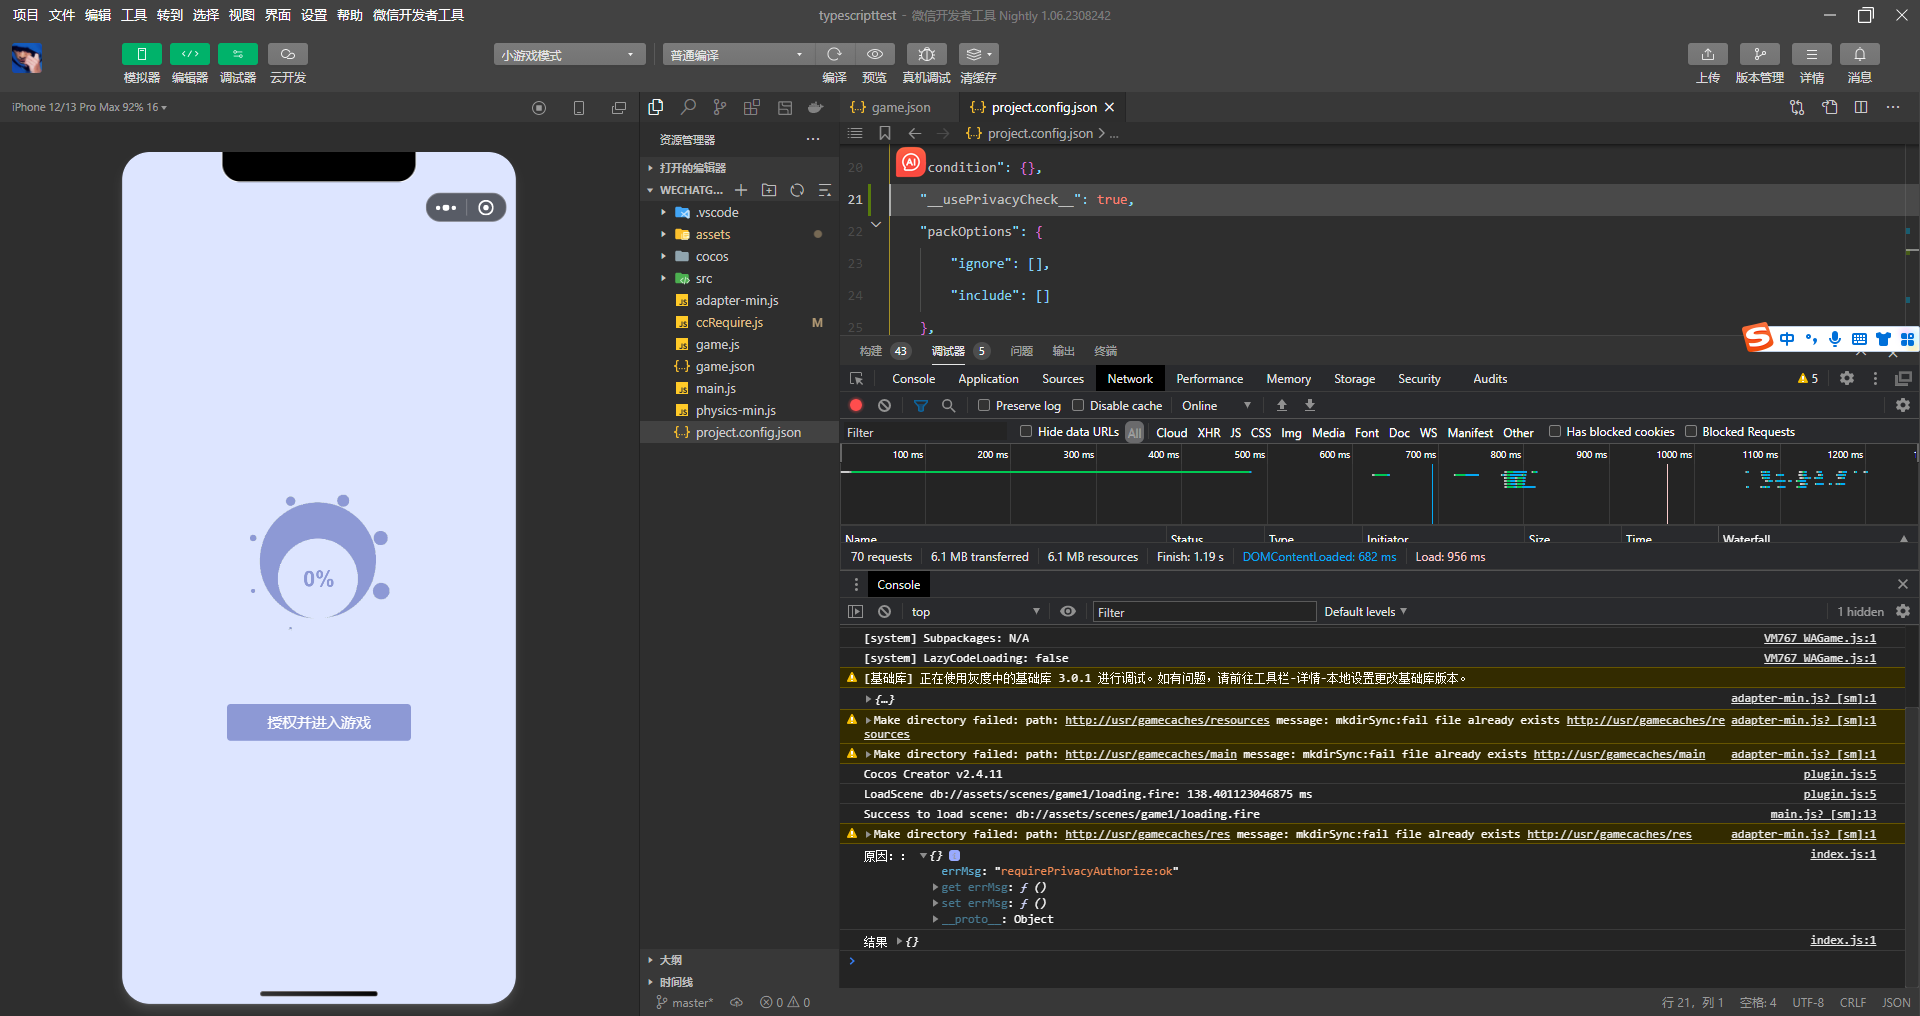Image resolution: width=1920 pixels, height=1016 pixels.
Task: Click the real device debug (真机调试) icon
Action: [x=926, y=54]
